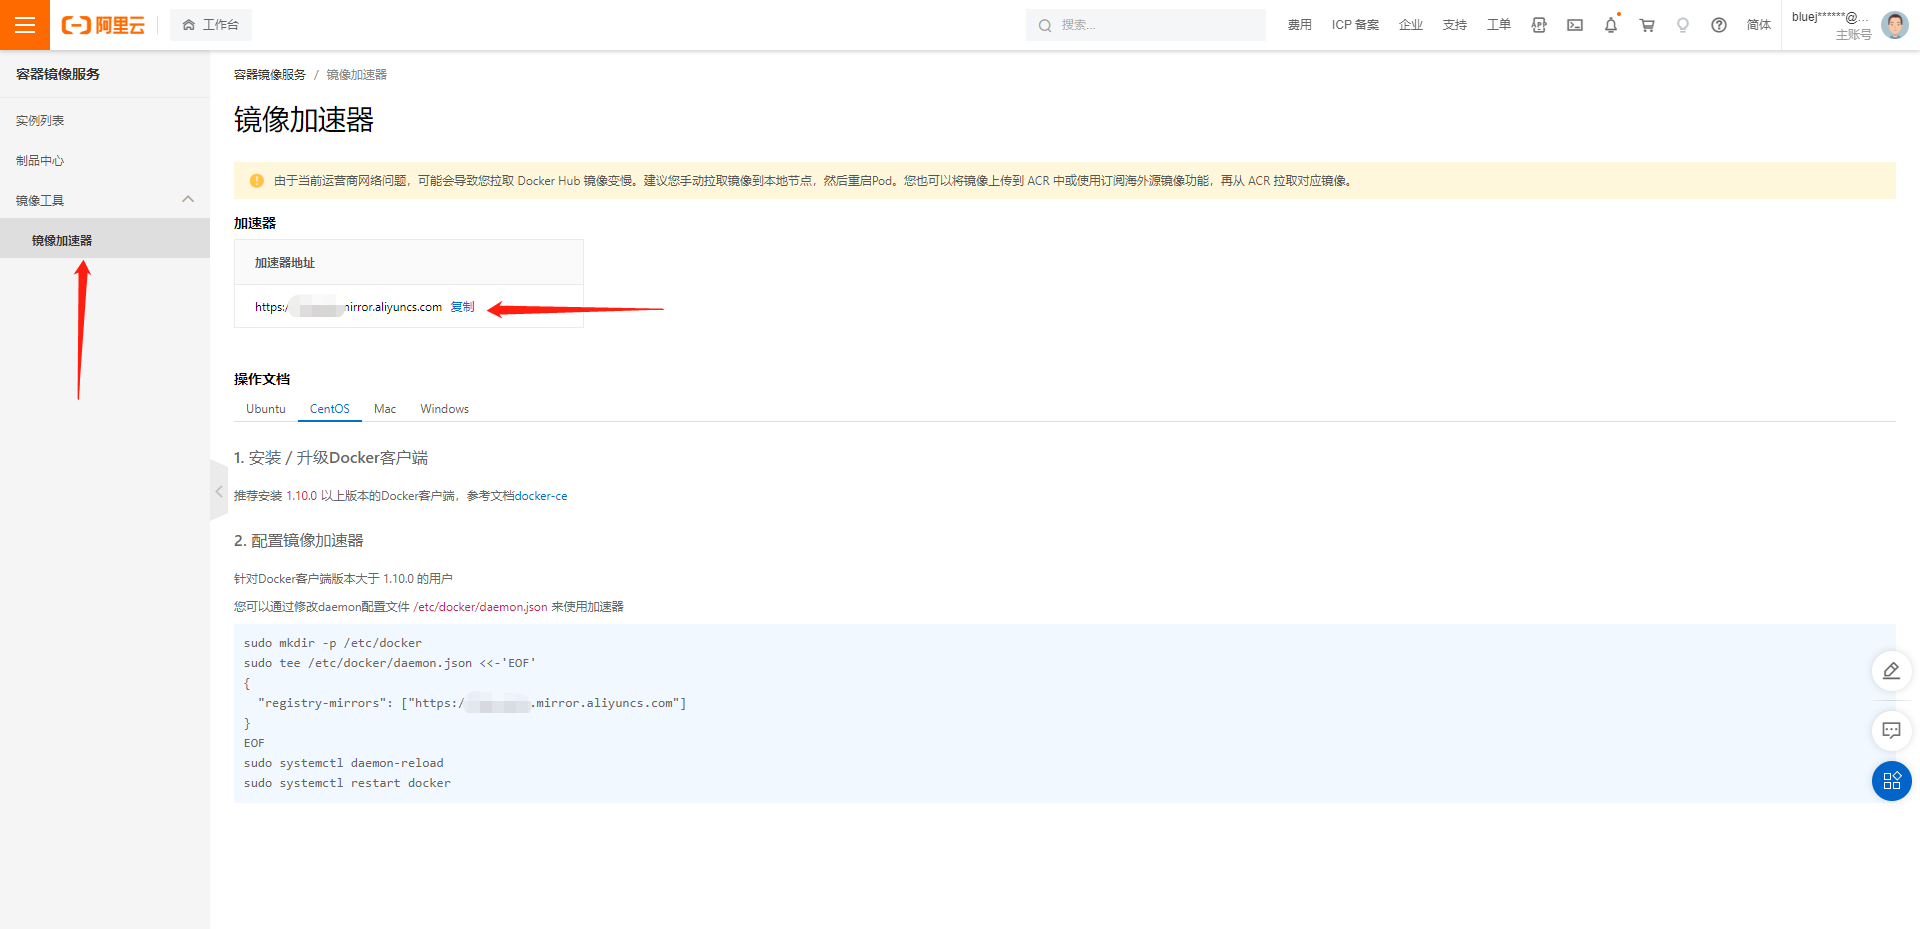Image resolution: width=1920 pixels, height=929 pixels.
Task: Switch to the Ubuntu tab
Action: [266, 409]
